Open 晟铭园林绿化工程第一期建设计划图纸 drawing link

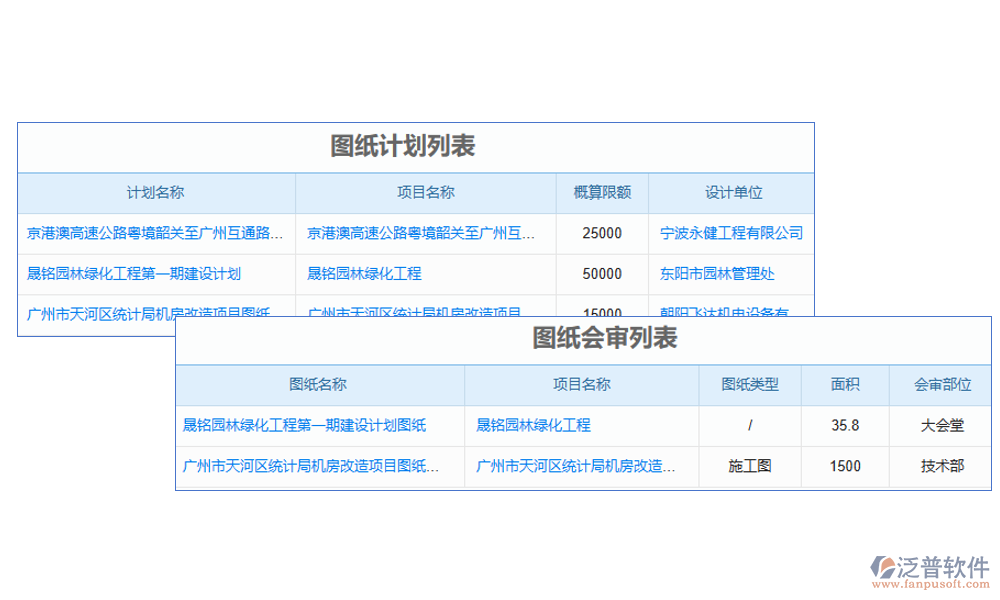click(x=301, y=425)
